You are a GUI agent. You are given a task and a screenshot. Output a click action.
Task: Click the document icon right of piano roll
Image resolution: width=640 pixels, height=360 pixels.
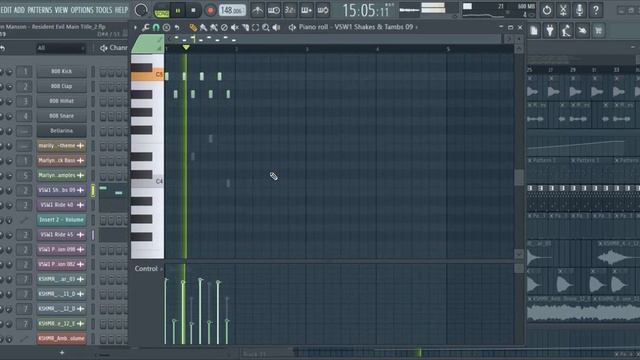534,31
